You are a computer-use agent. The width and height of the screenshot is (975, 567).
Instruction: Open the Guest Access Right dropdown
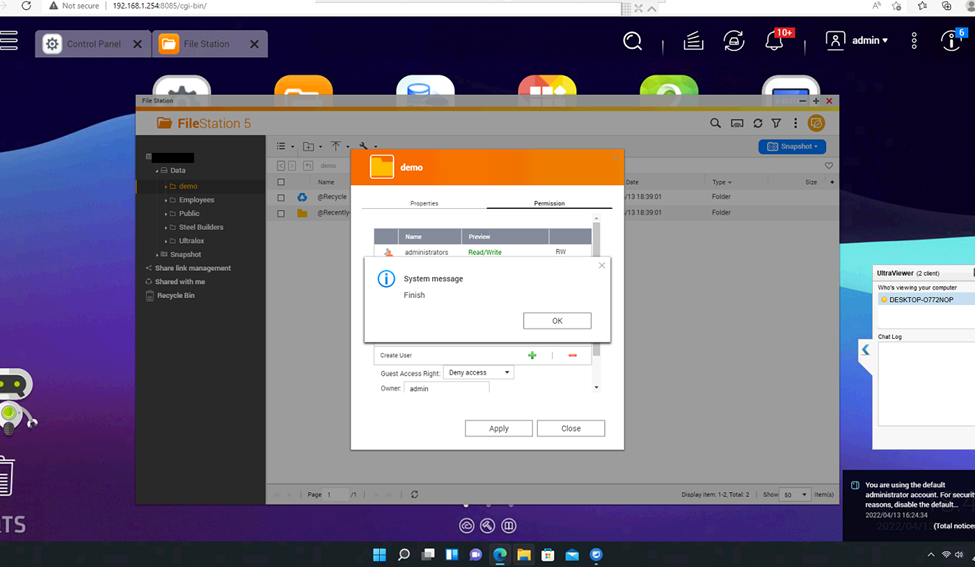[x=478, y=372]
